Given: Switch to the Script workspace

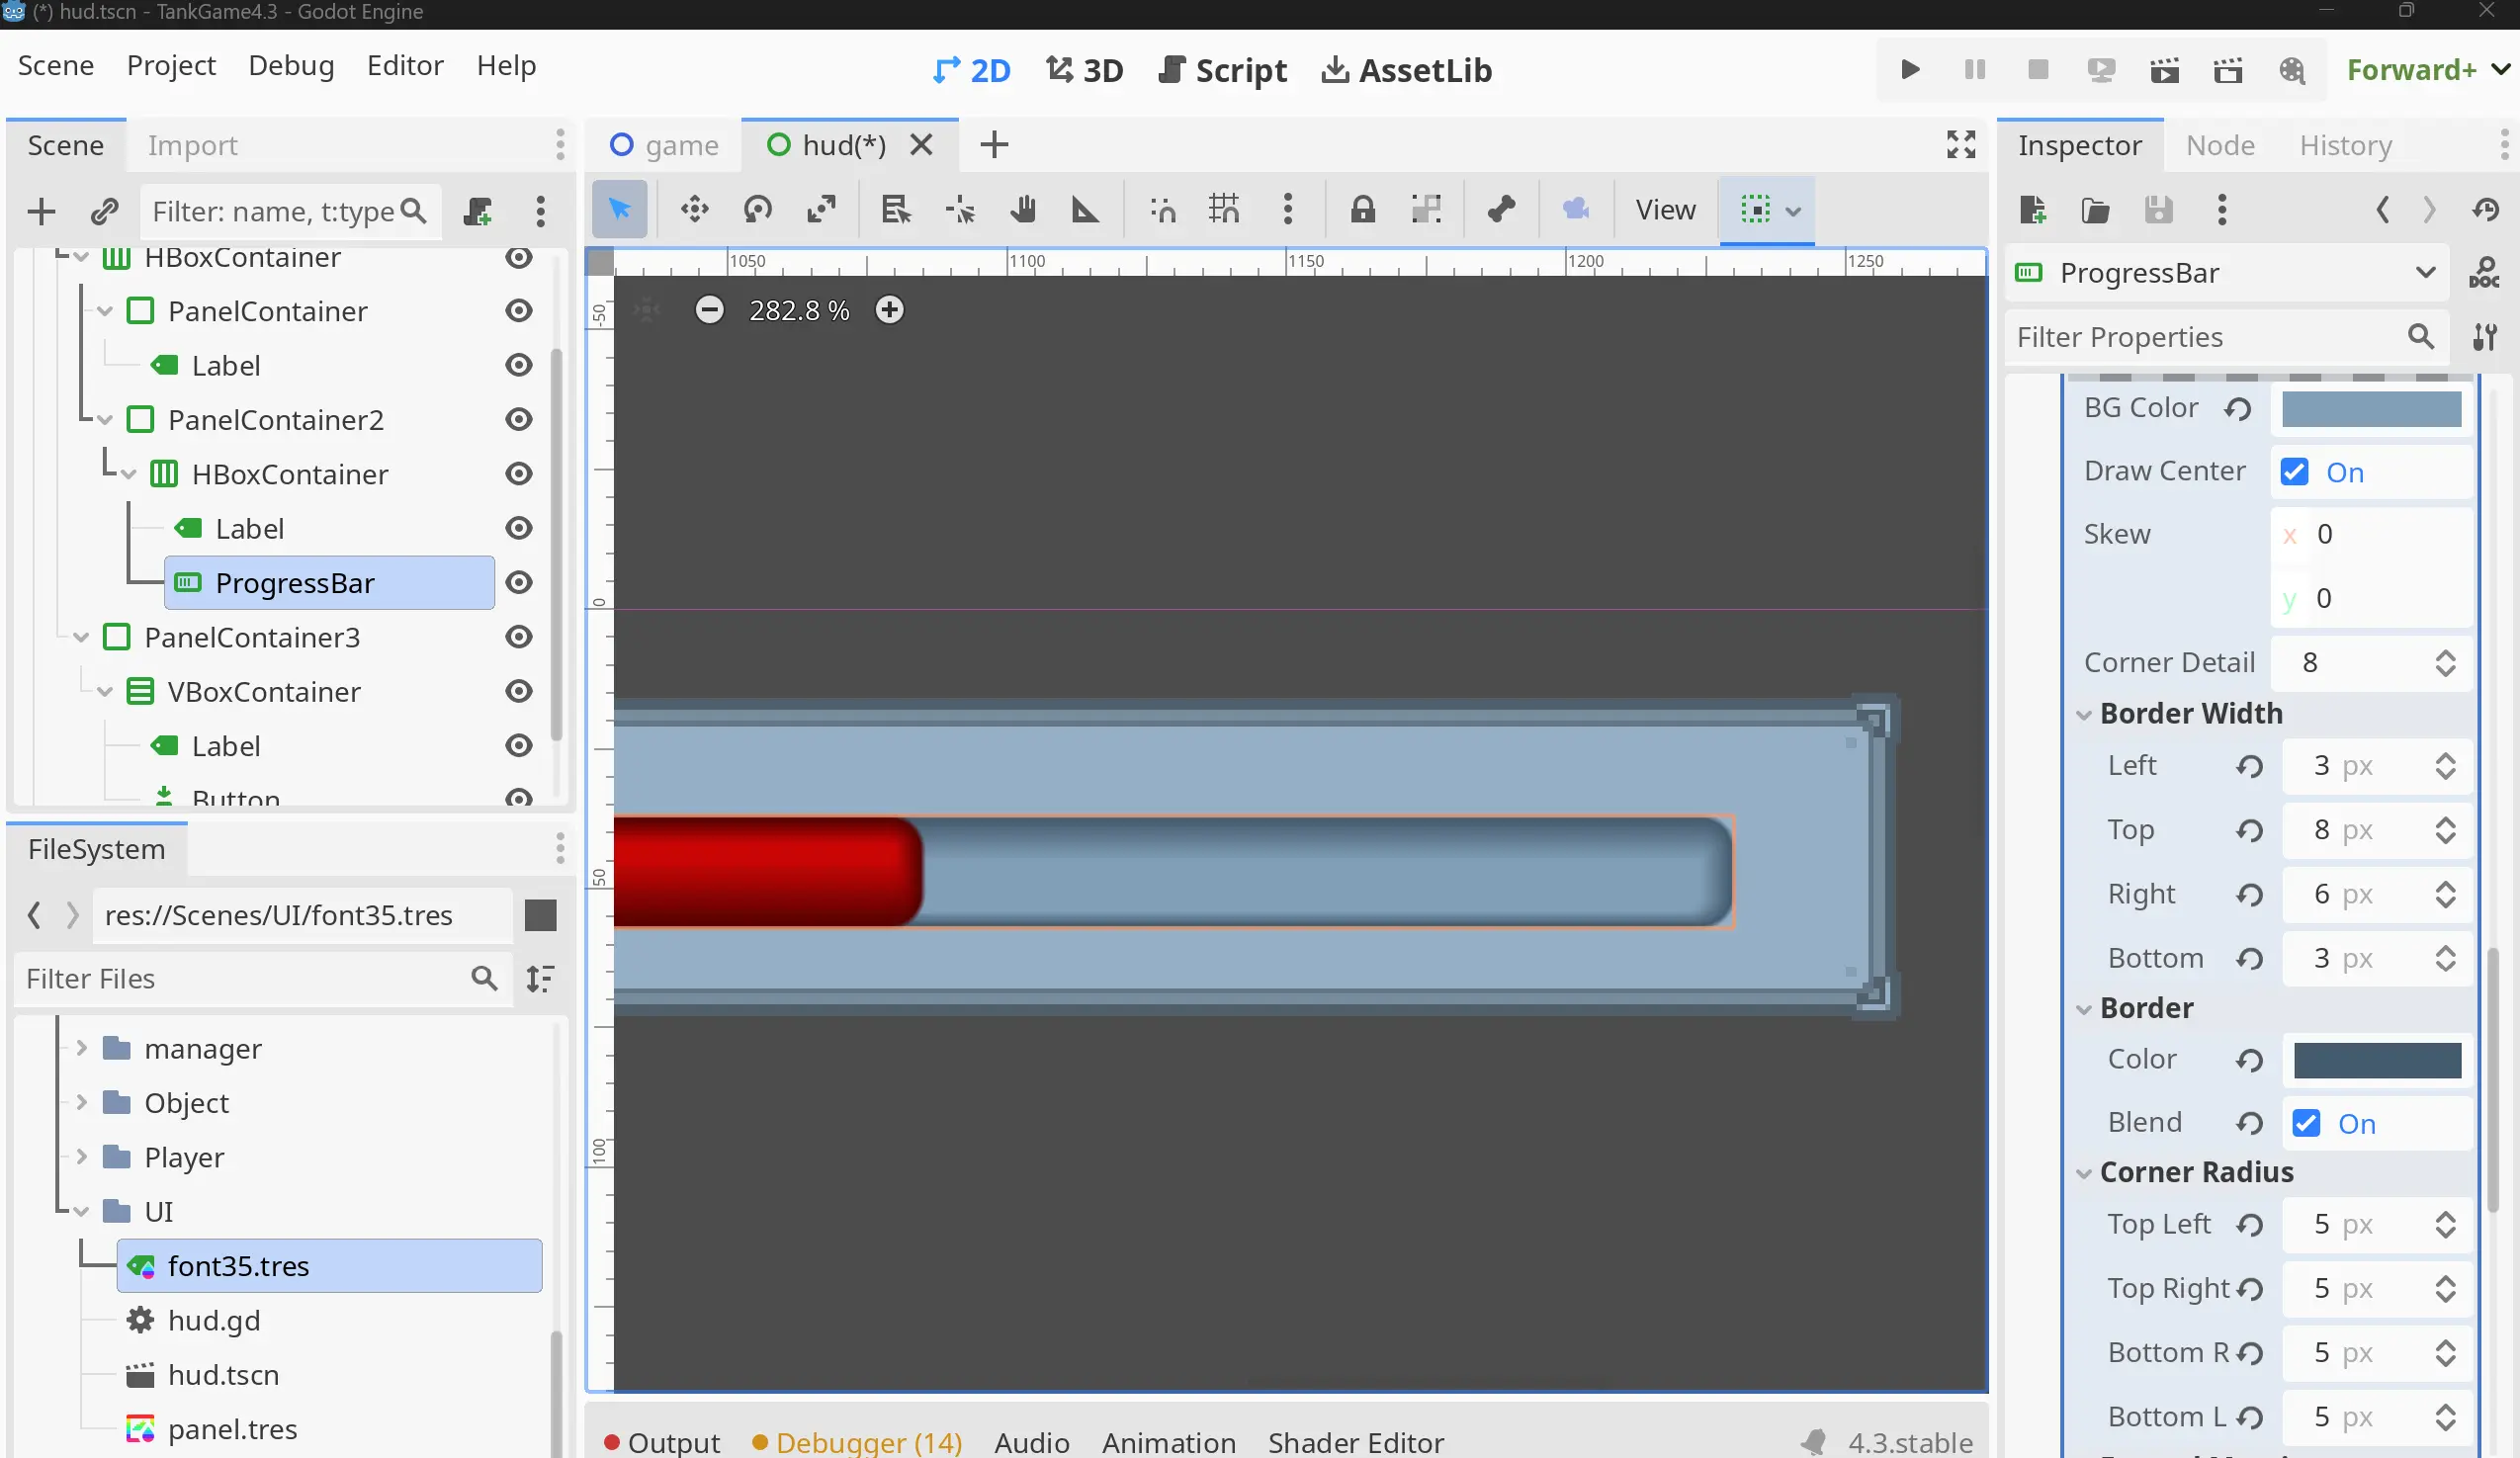Looking at the screenshot, I should 1222,70.
